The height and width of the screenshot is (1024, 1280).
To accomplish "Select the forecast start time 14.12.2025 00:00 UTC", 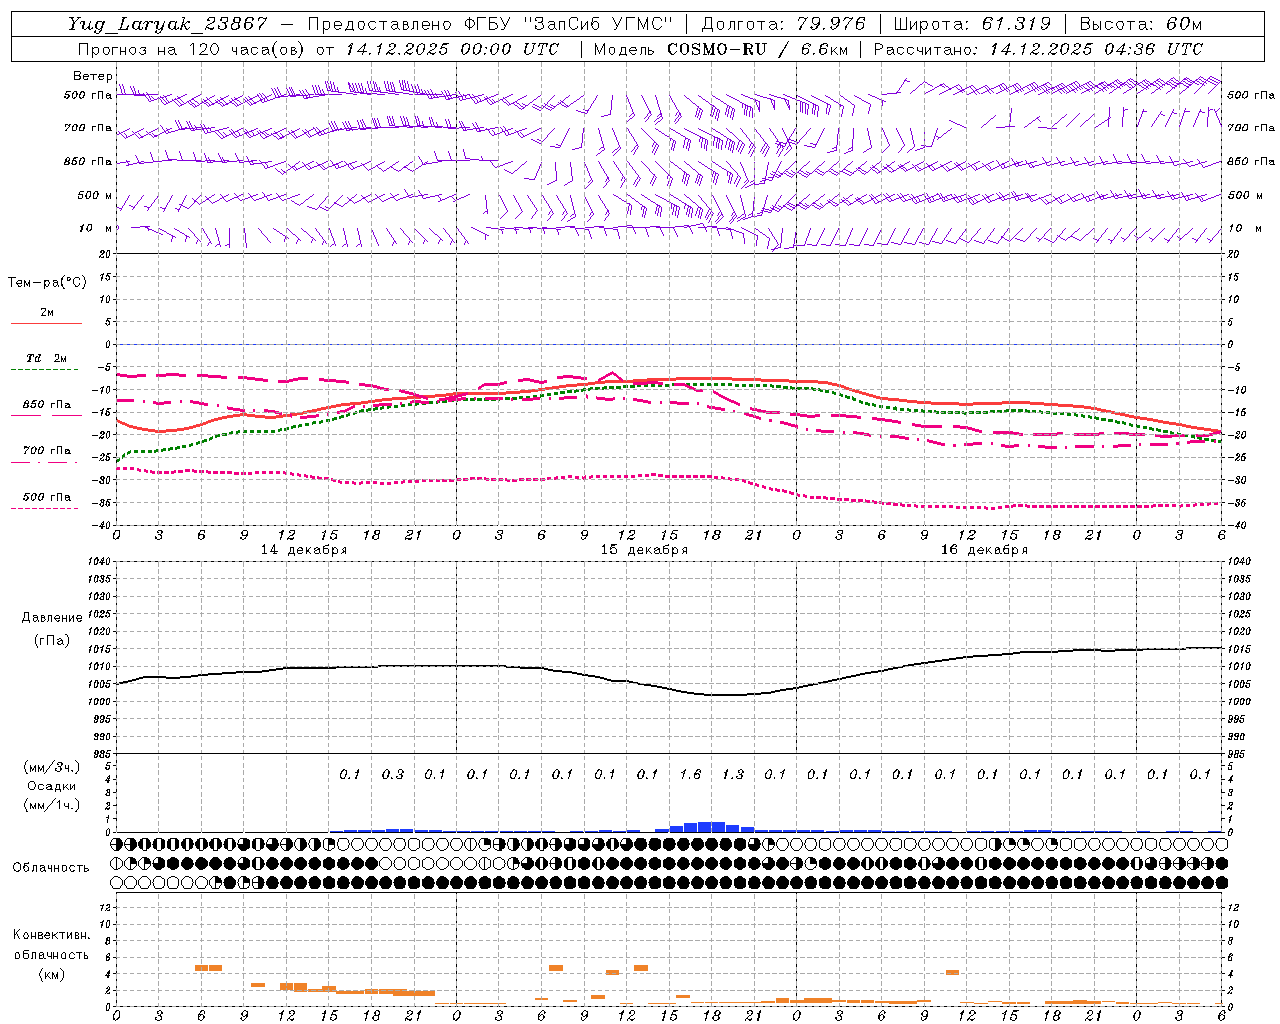I will point(453,49).
